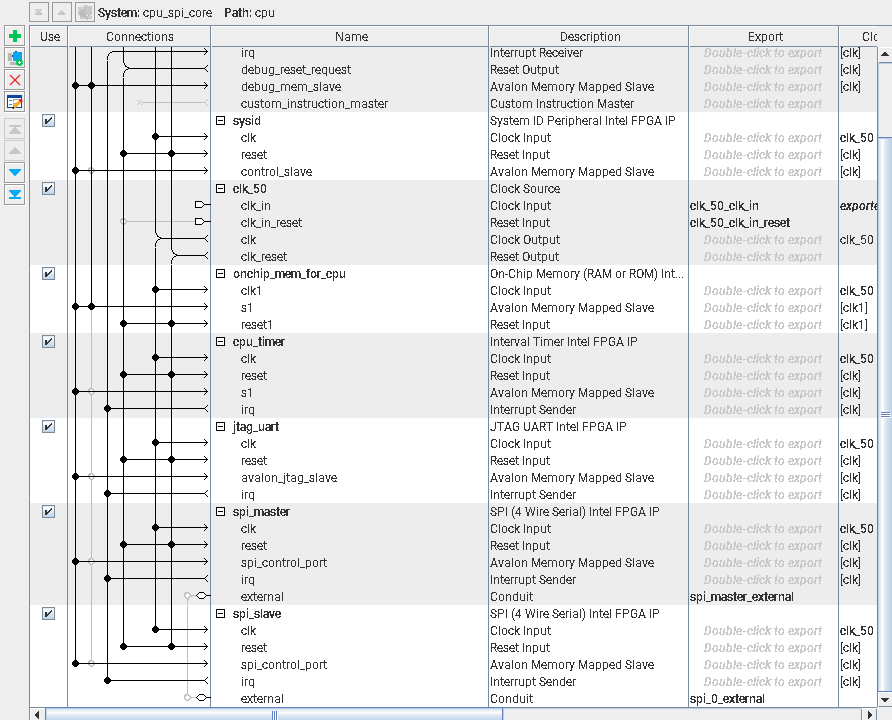Click the Connections column header
This screenshot has height=720, width=892.
[139, 36]
